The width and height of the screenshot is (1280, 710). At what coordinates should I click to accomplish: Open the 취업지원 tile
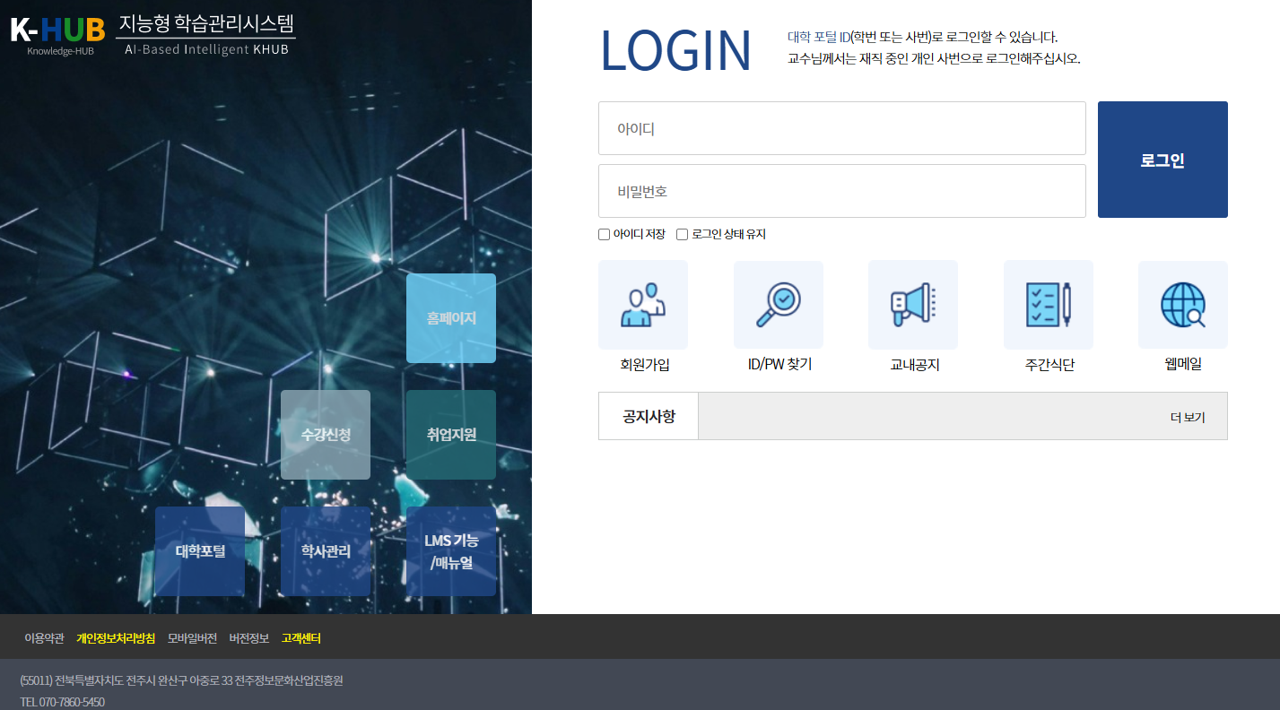(x=450, y=434)
